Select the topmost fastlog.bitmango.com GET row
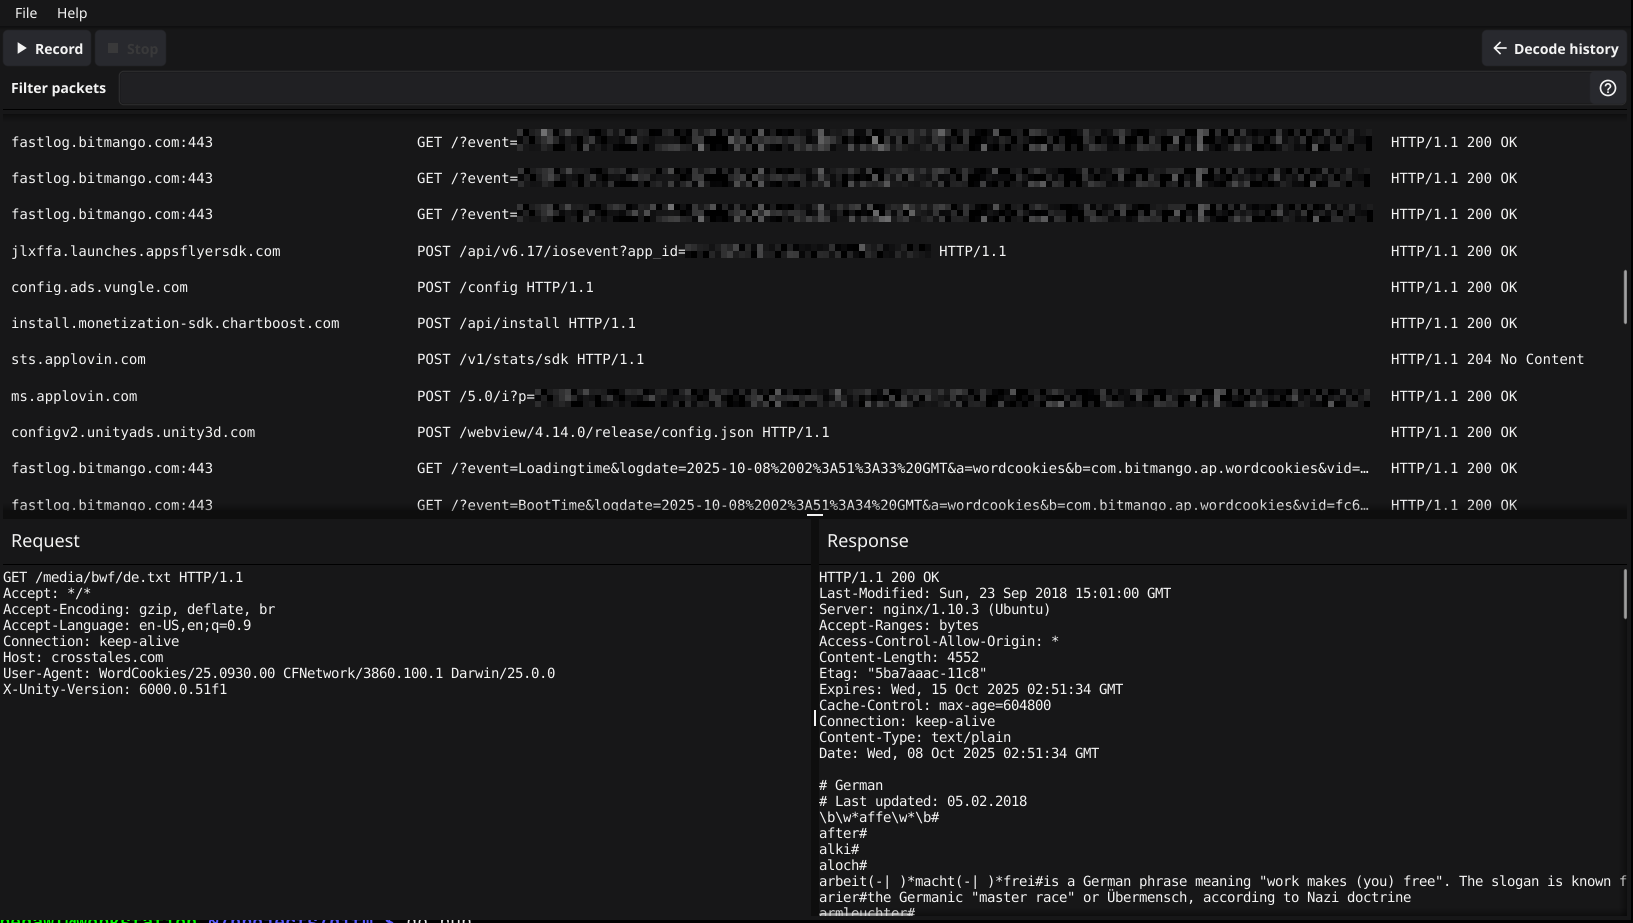Screen dimensions: 1633x923 pos(400,142)
